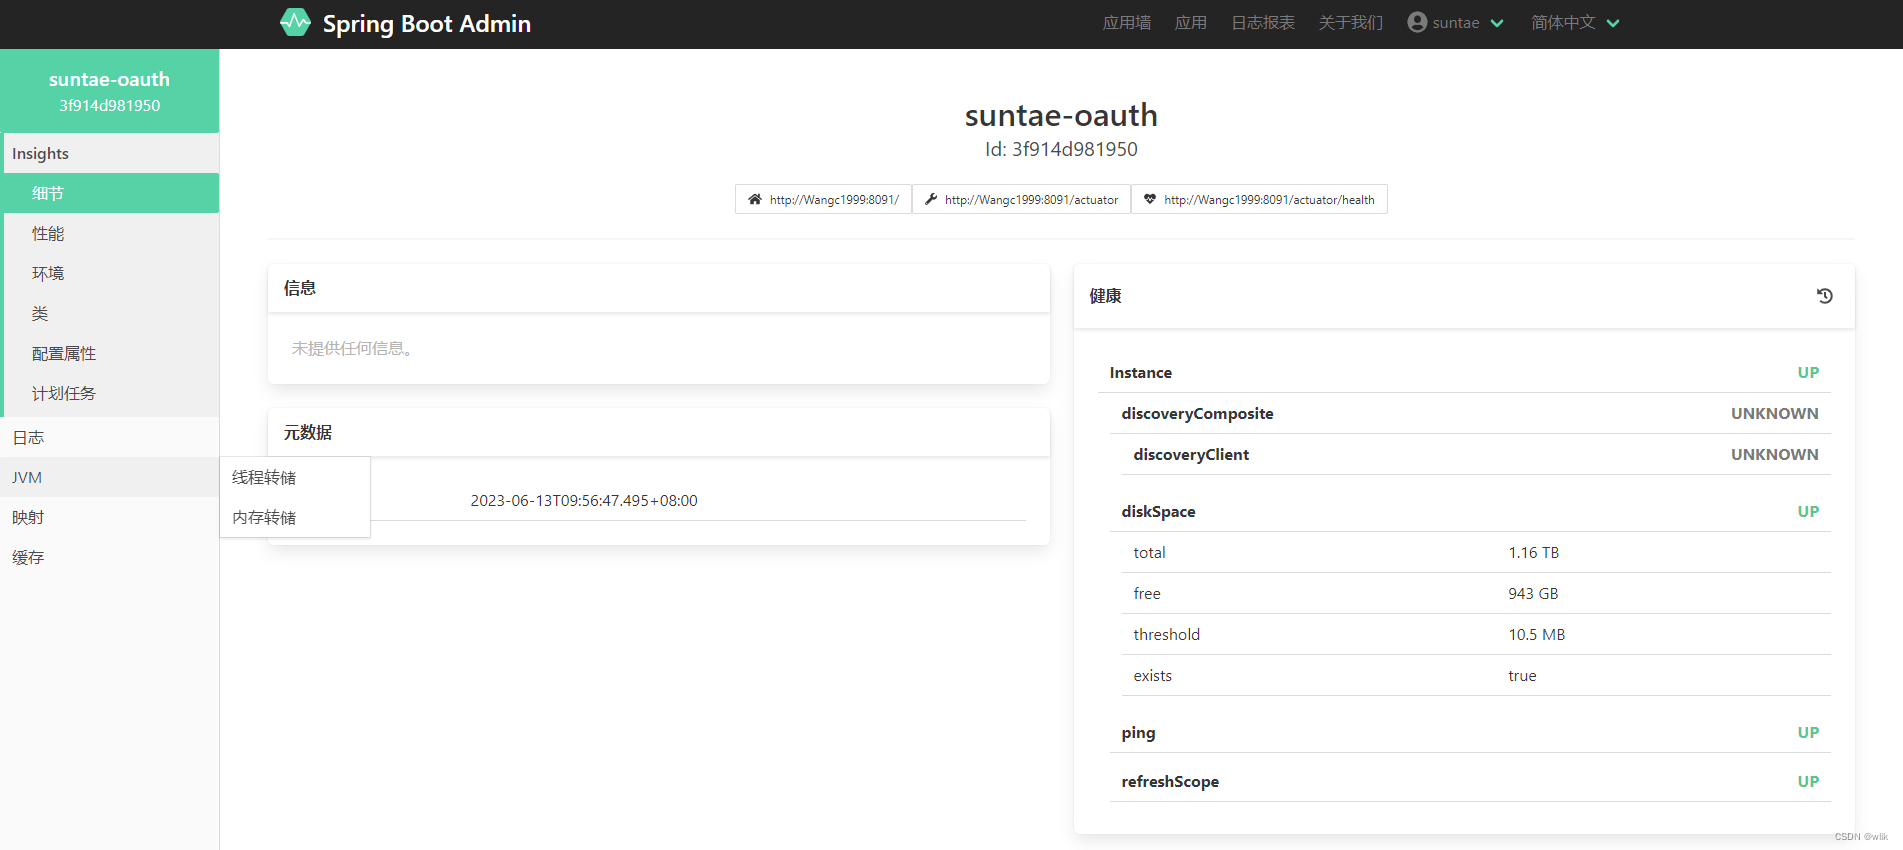The image size is (1903, 850).
Task: Click the discoveryComposite health row
Action: [1470, 413]
